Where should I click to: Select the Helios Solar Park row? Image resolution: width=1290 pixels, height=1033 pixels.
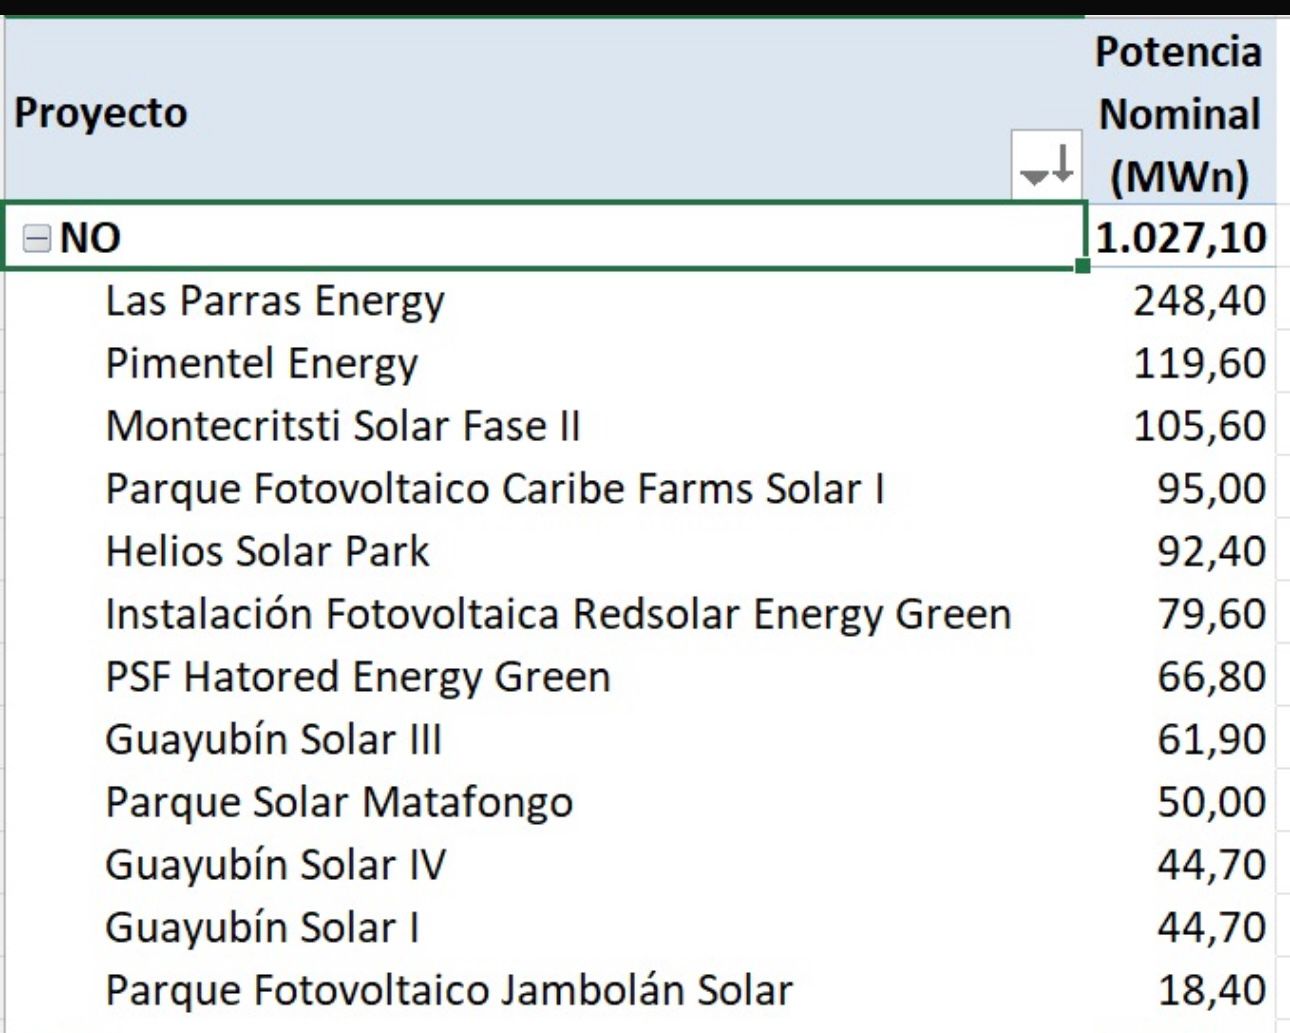click(x=267, y=552)
